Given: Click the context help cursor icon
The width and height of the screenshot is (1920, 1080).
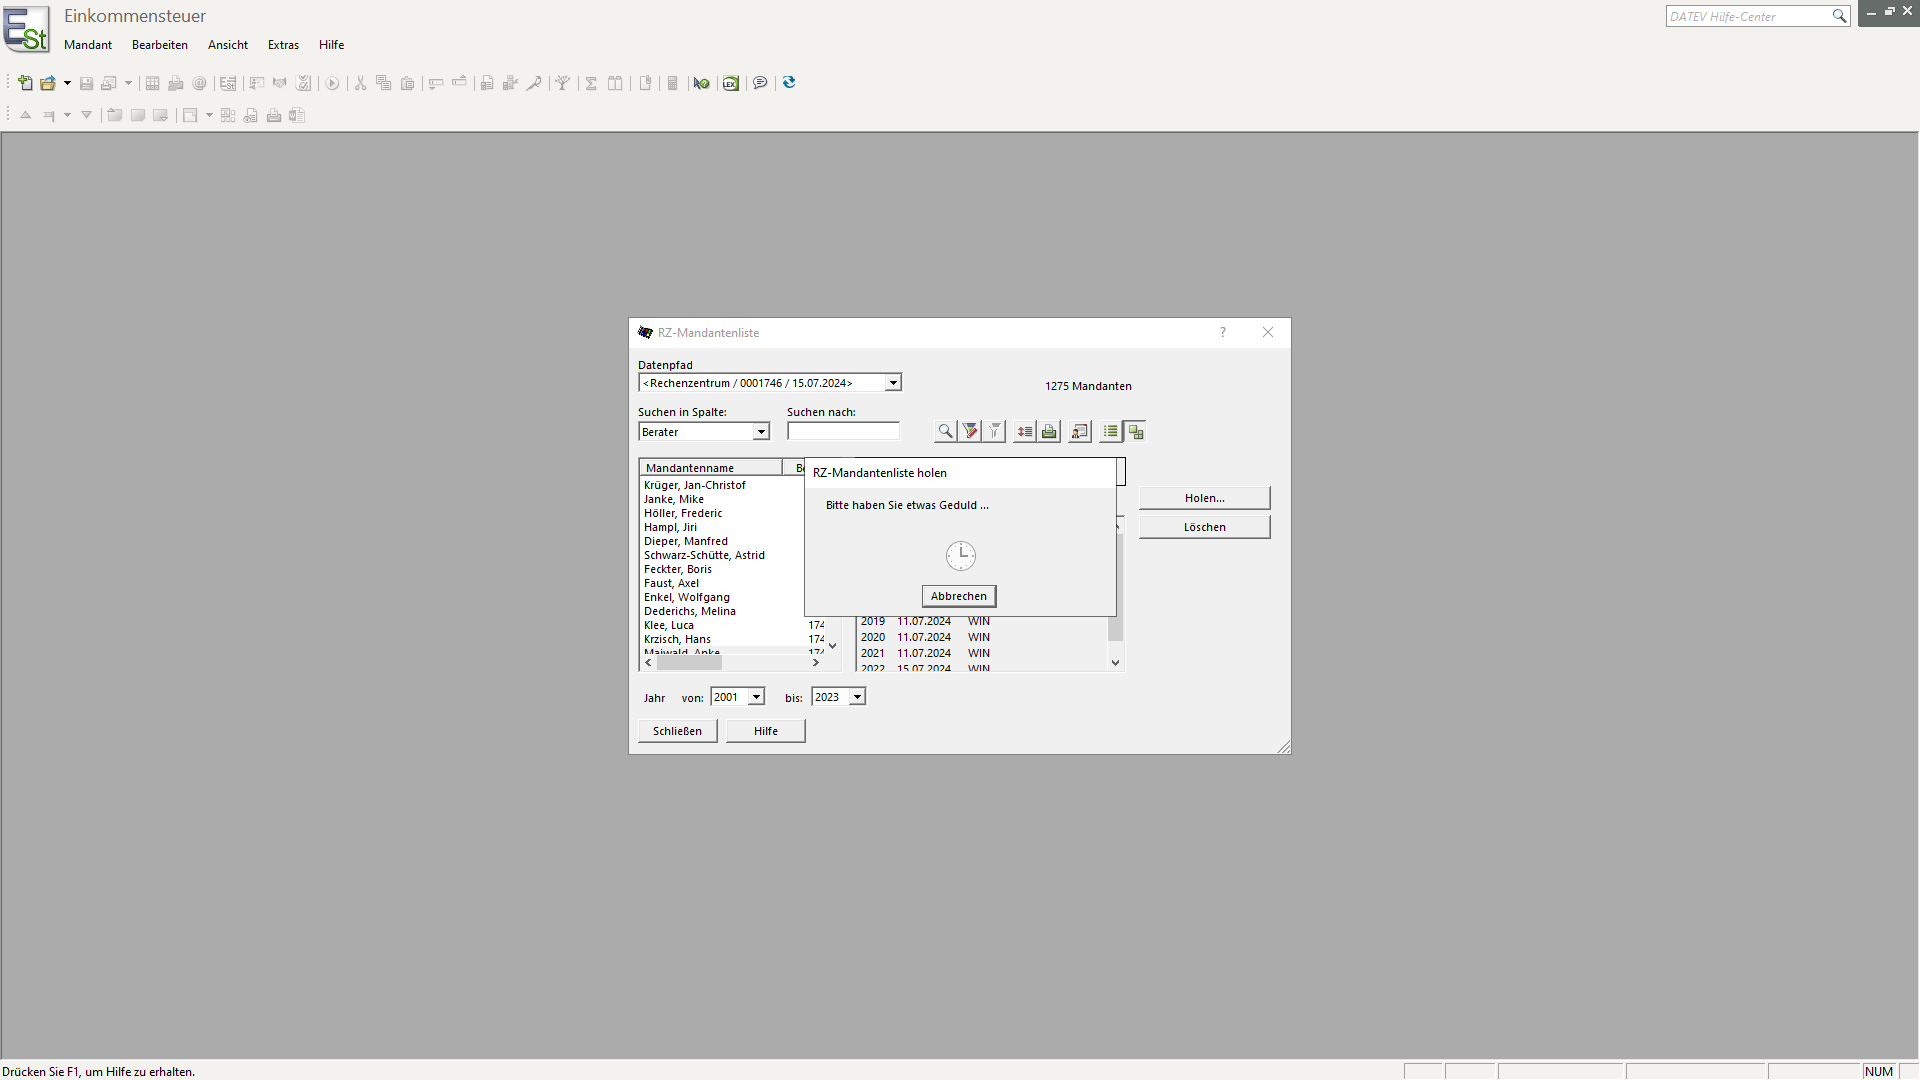Looking at the screenshot, I should coord(701,83).
